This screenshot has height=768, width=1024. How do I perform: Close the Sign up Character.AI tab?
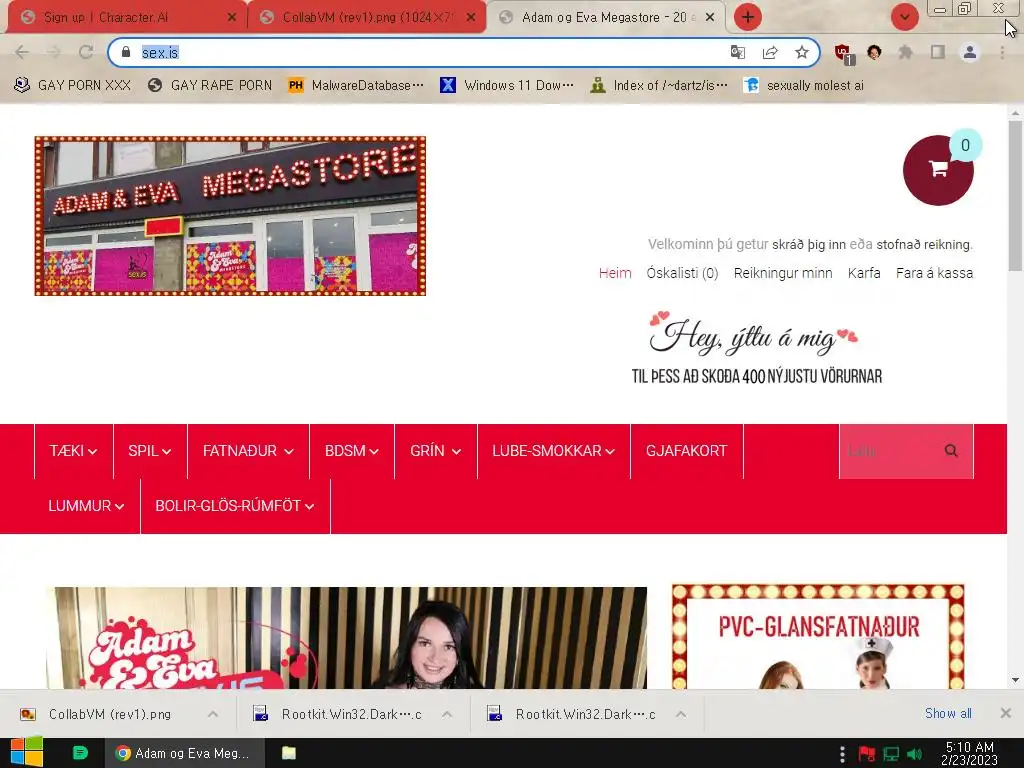tap(231, 18)
